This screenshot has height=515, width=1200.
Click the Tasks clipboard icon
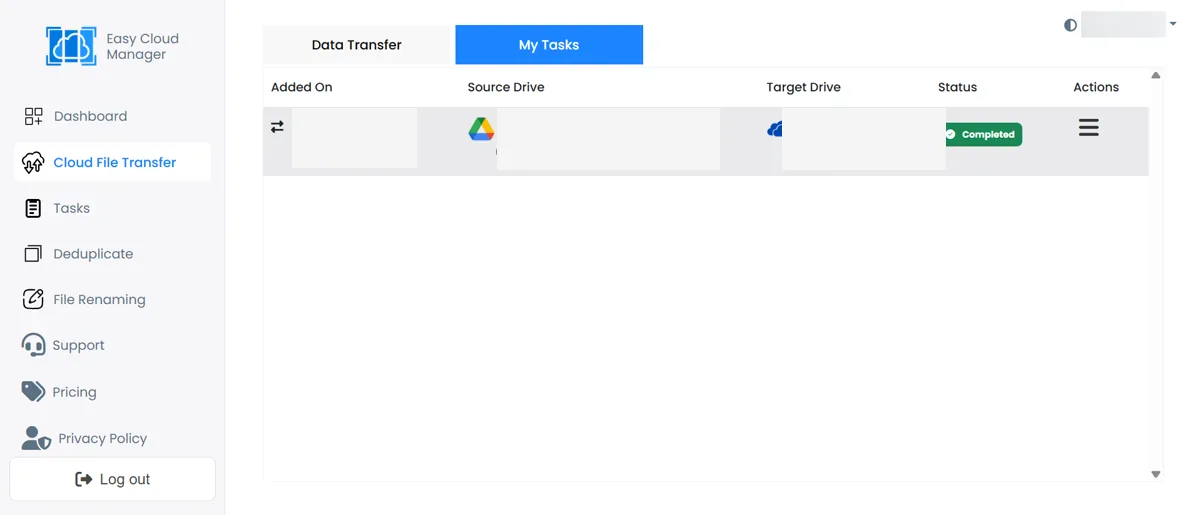tap(33, 208)
